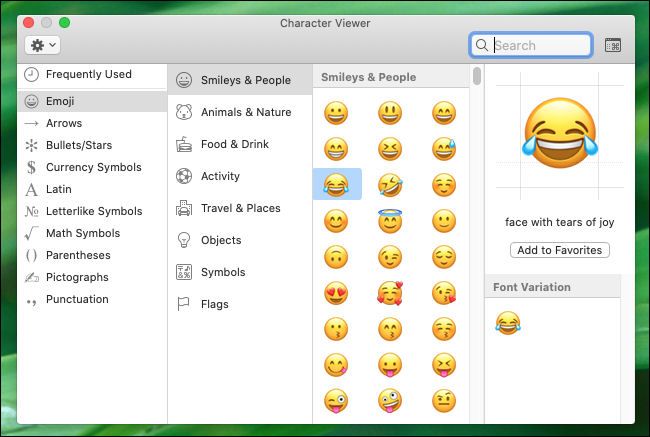Image resolution: width=650 pixels, height=437 pixels.
Task: Select the Flags subcategory
Action: click(240, 304)
